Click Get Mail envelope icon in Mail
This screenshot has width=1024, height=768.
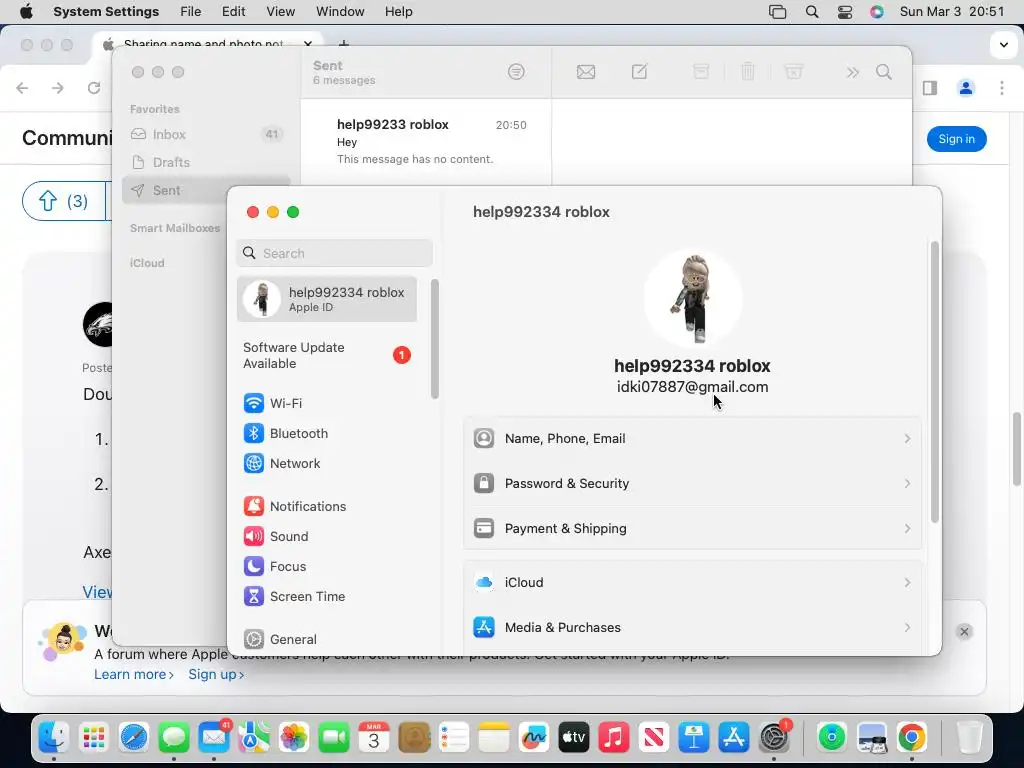point(586,72)
